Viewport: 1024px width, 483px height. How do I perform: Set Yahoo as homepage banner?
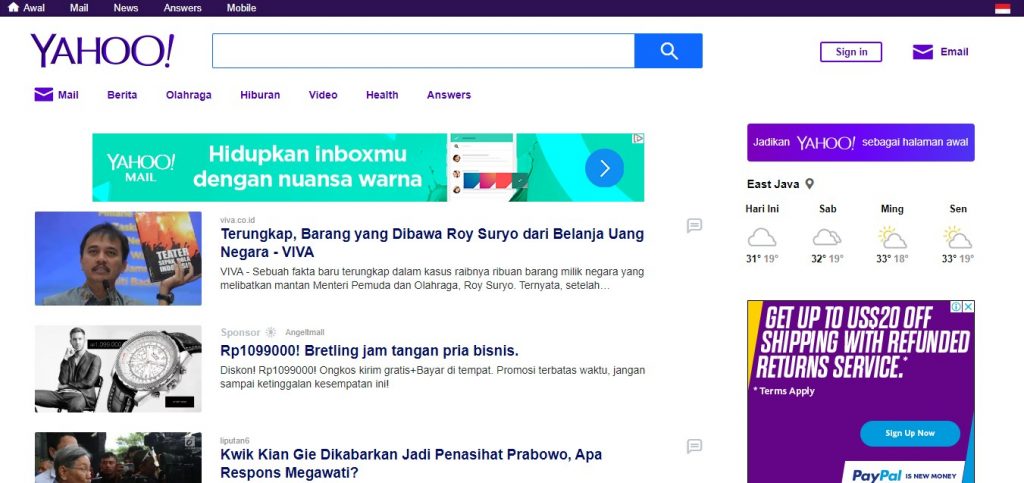(860, 142)
